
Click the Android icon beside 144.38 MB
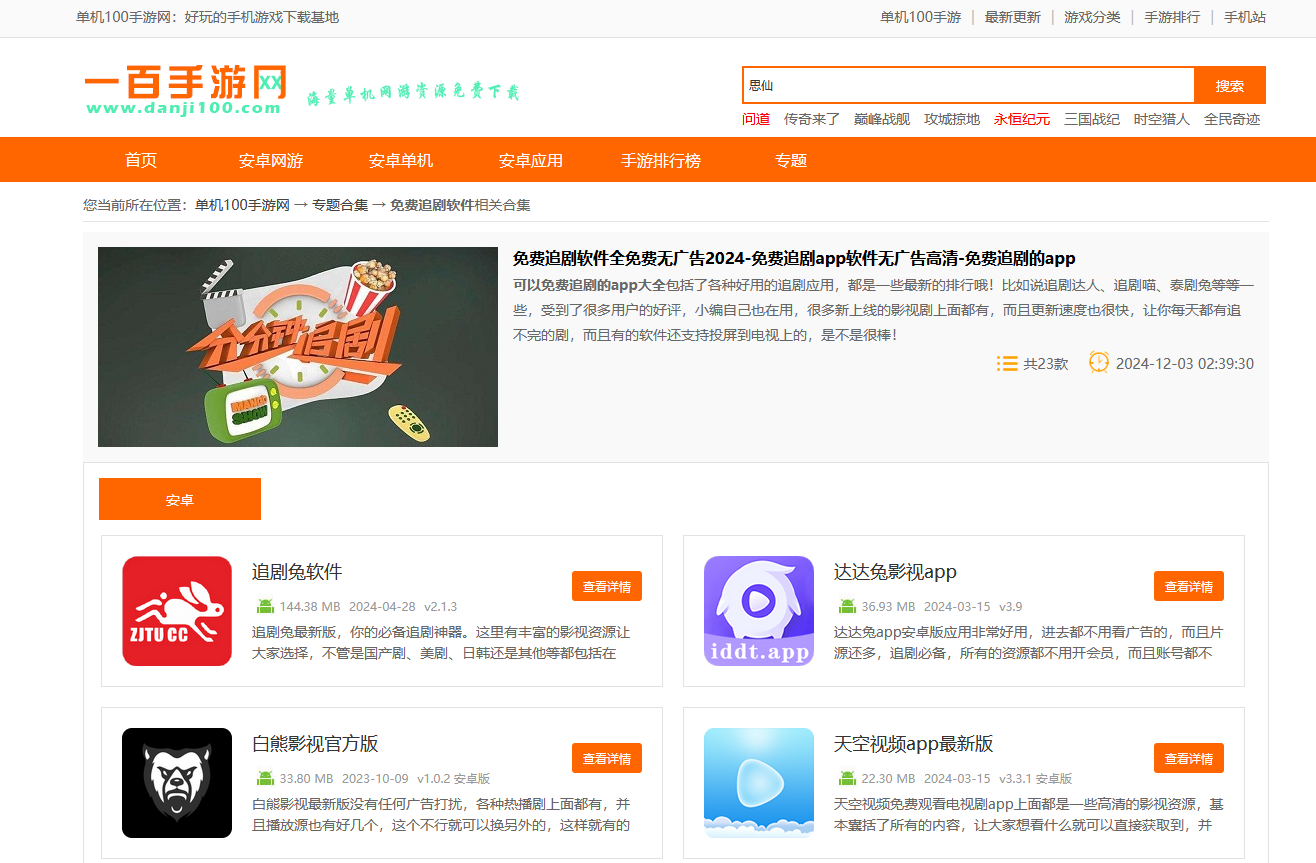pos(265,606)
